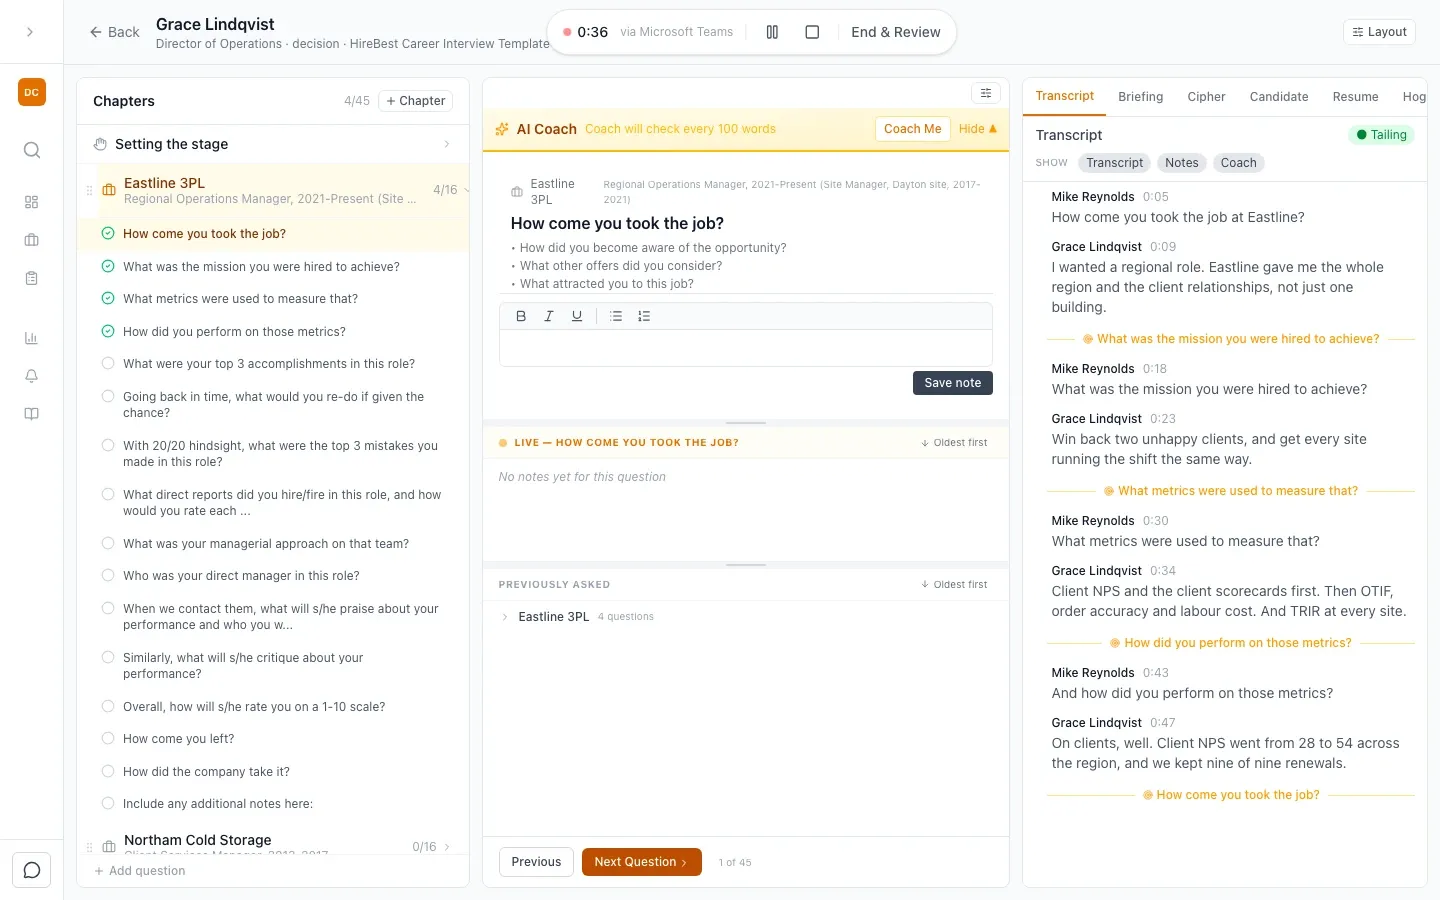Collapse the Eastline 3PL chapter
The image size is (1440, 900).
tap(466, 190)
